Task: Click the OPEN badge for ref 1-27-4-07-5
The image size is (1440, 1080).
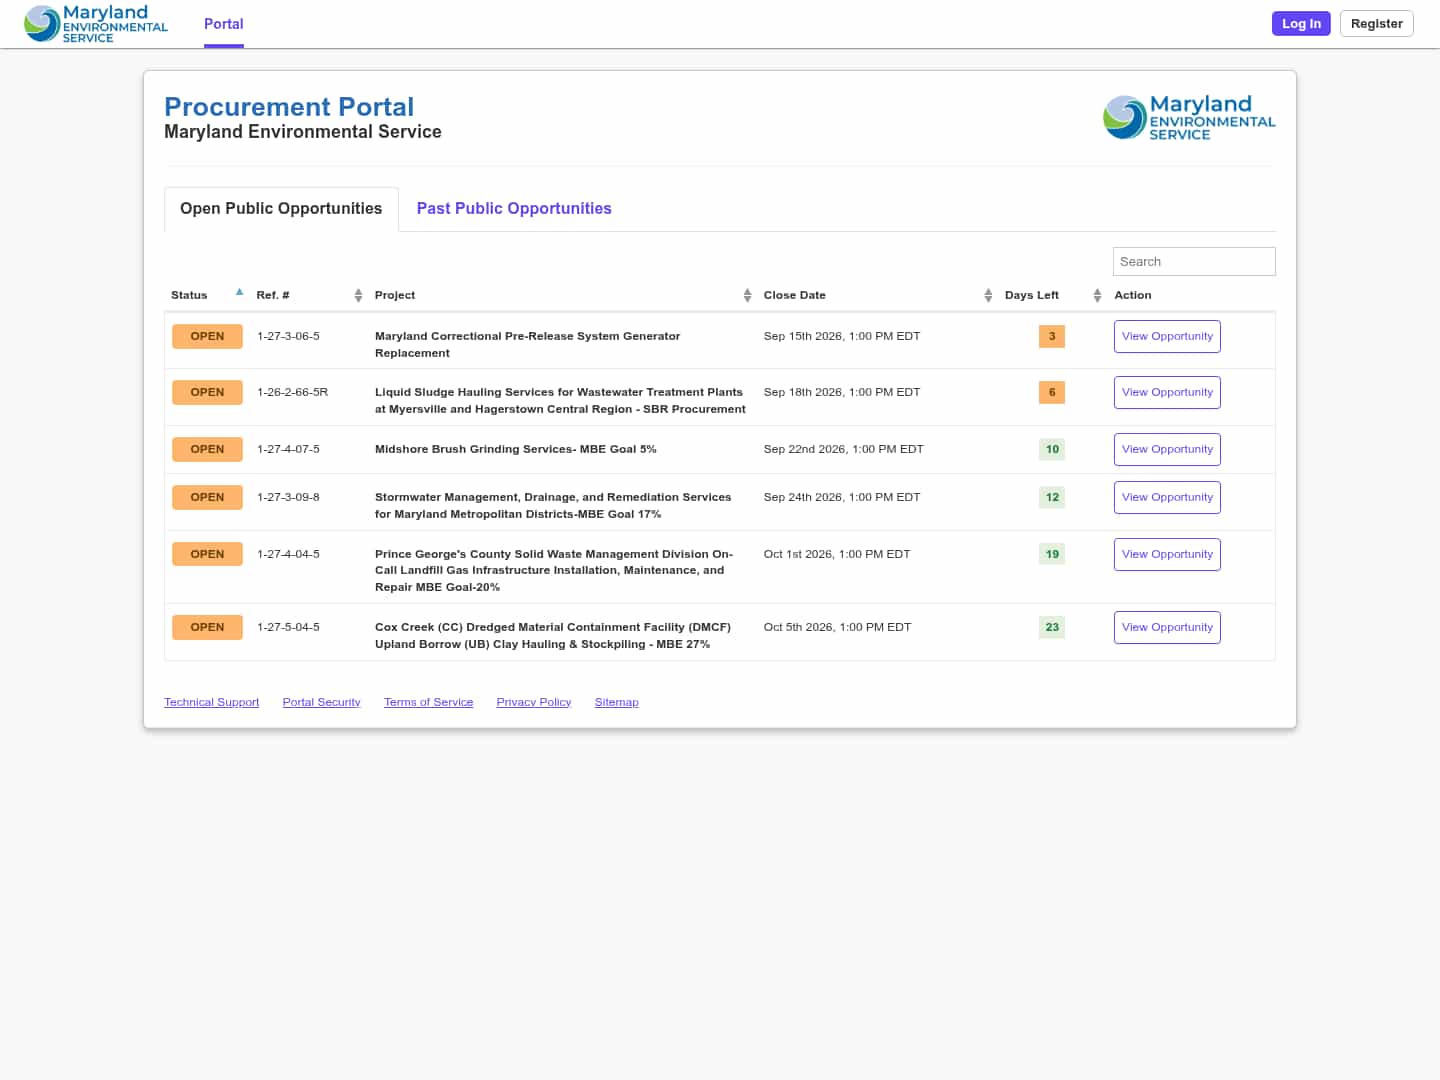Action: pos(207,450)
